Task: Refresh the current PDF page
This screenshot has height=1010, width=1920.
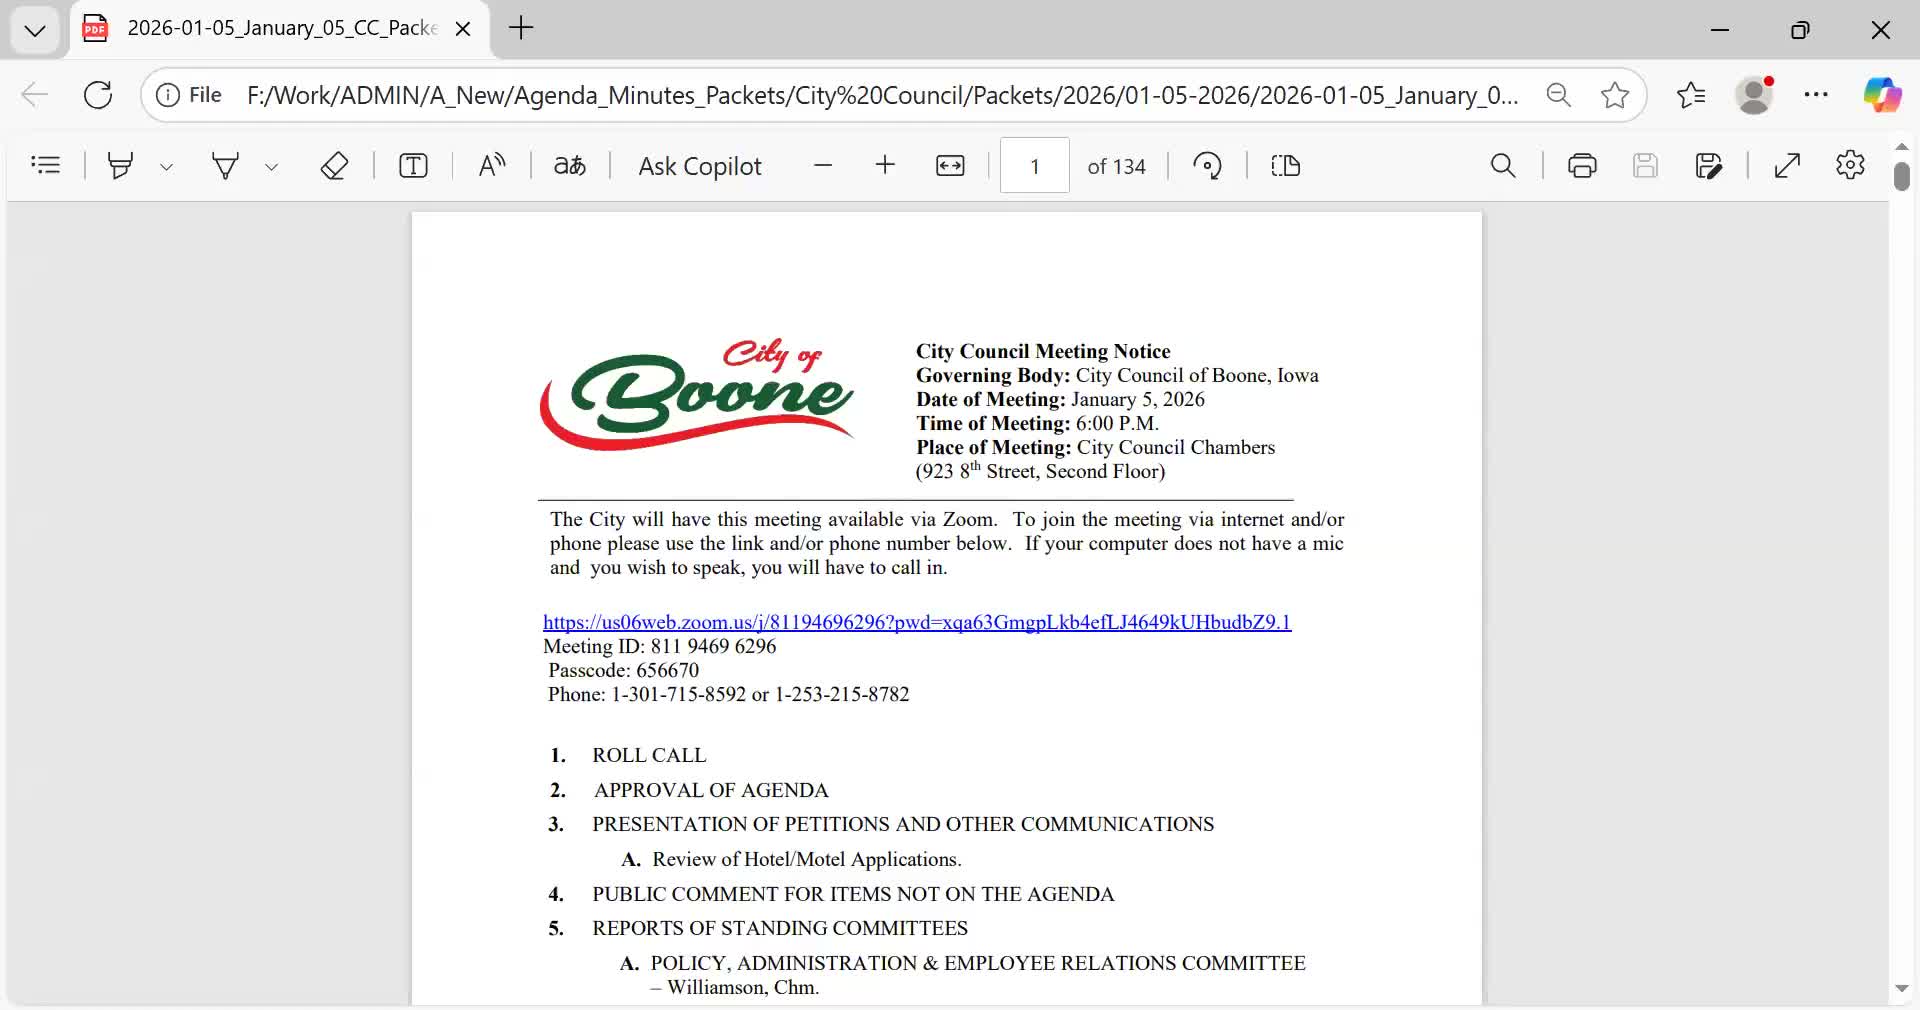Action: (x=98, y=95)
